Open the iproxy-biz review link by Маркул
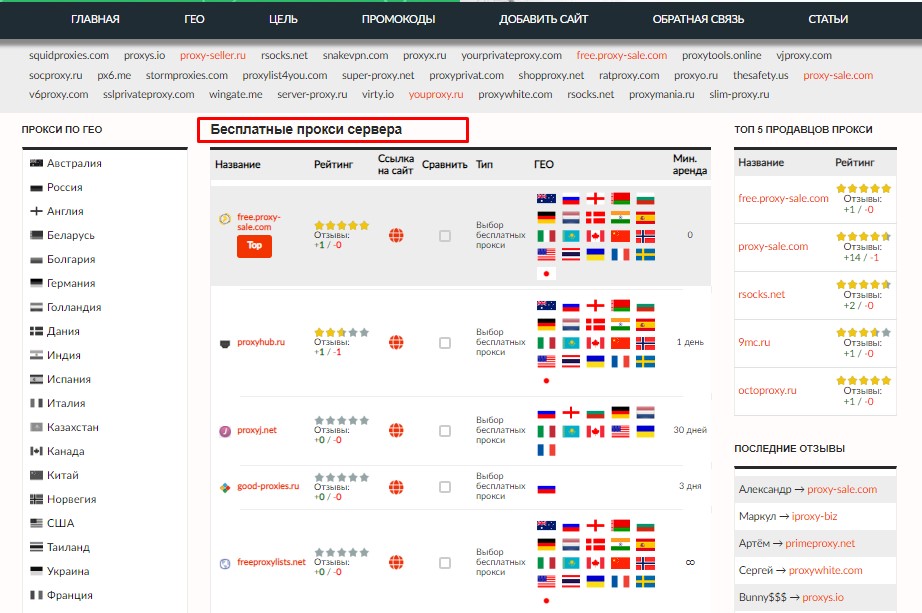 click(814, 516)
